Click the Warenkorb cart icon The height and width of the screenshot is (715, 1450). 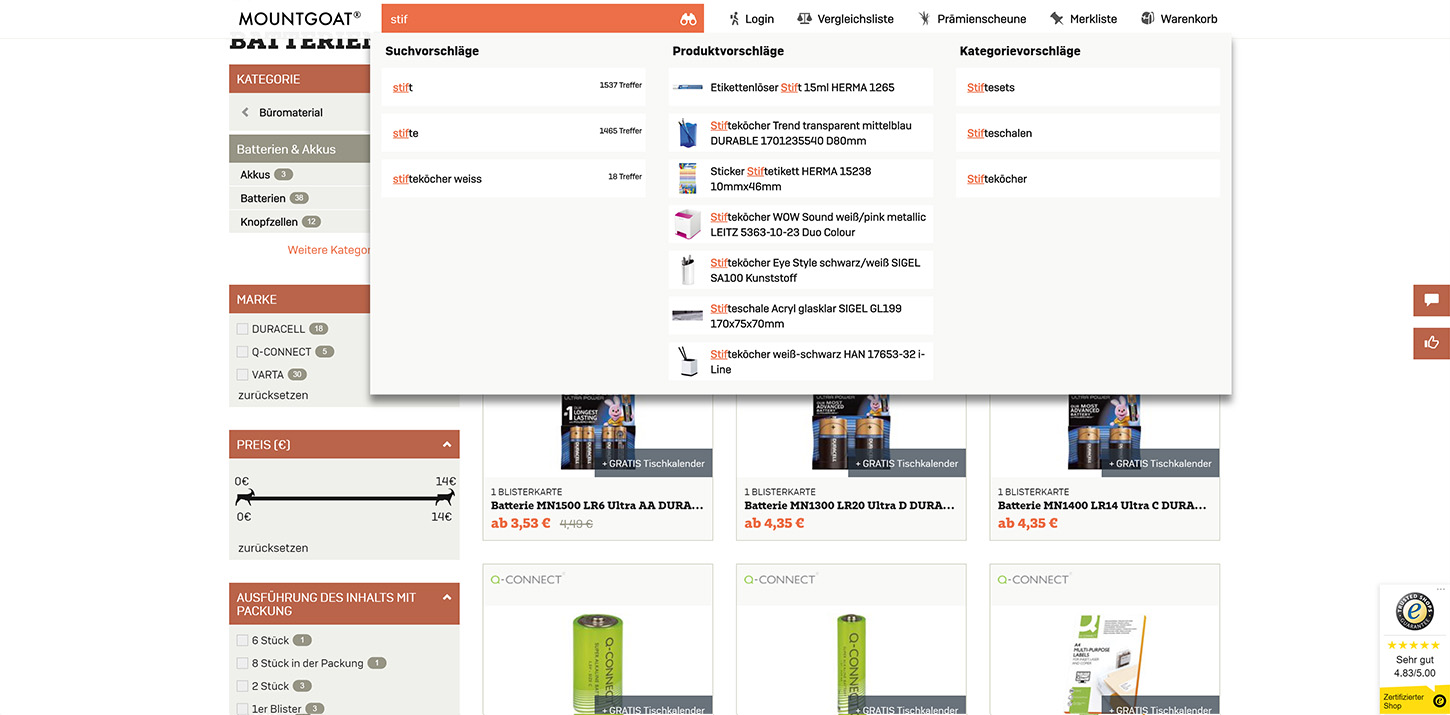pyautogui.click(x=1148, y=19)
